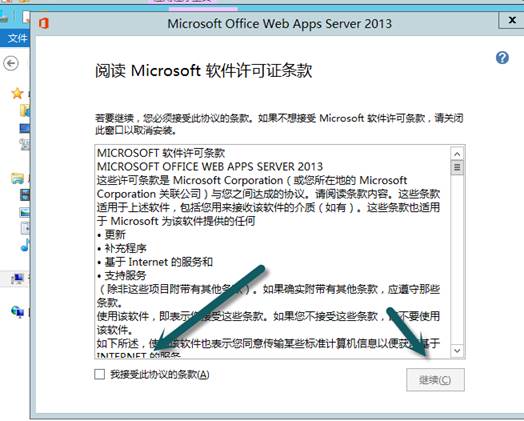Image resolution: width=524 pixels, height=421 pixels.
Task: Click the 继续(C) continue button
Action: (x=435, y=380)
